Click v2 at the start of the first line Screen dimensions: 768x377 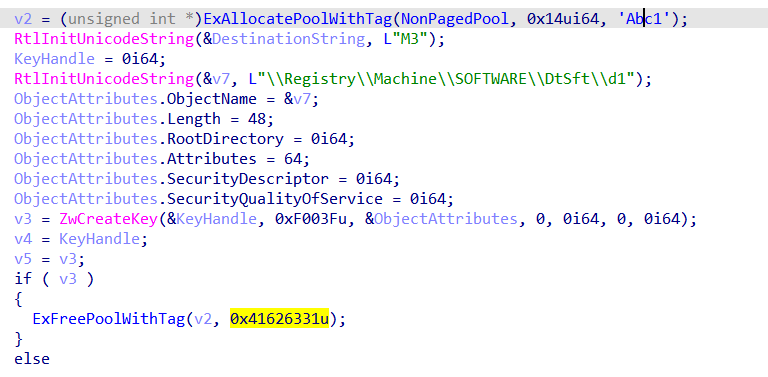coord(23,20)
